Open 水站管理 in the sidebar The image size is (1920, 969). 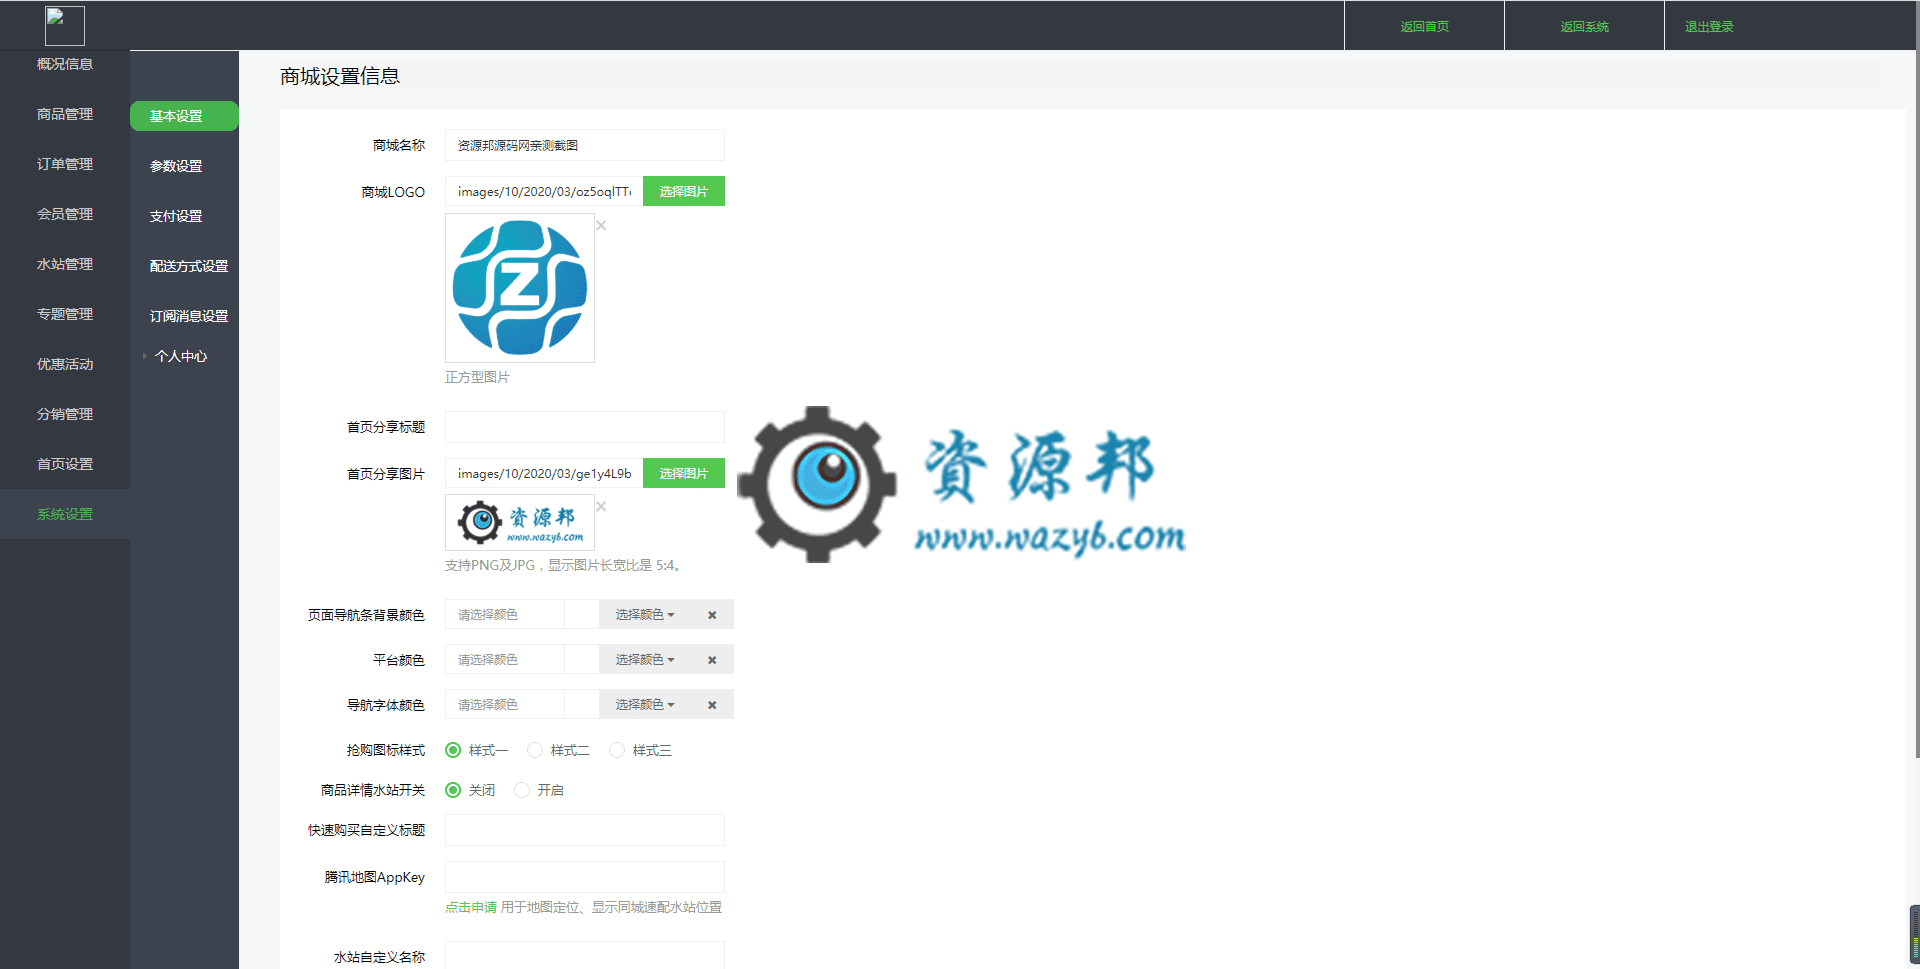point(65,264)
